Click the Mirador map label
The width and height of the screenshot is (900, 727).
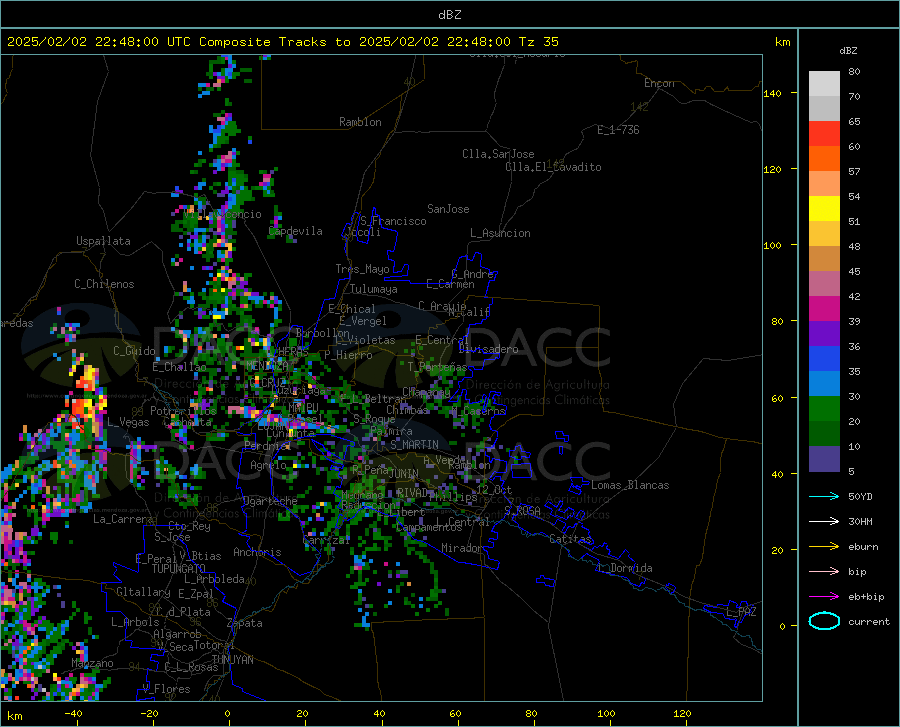tap(462, 548)
